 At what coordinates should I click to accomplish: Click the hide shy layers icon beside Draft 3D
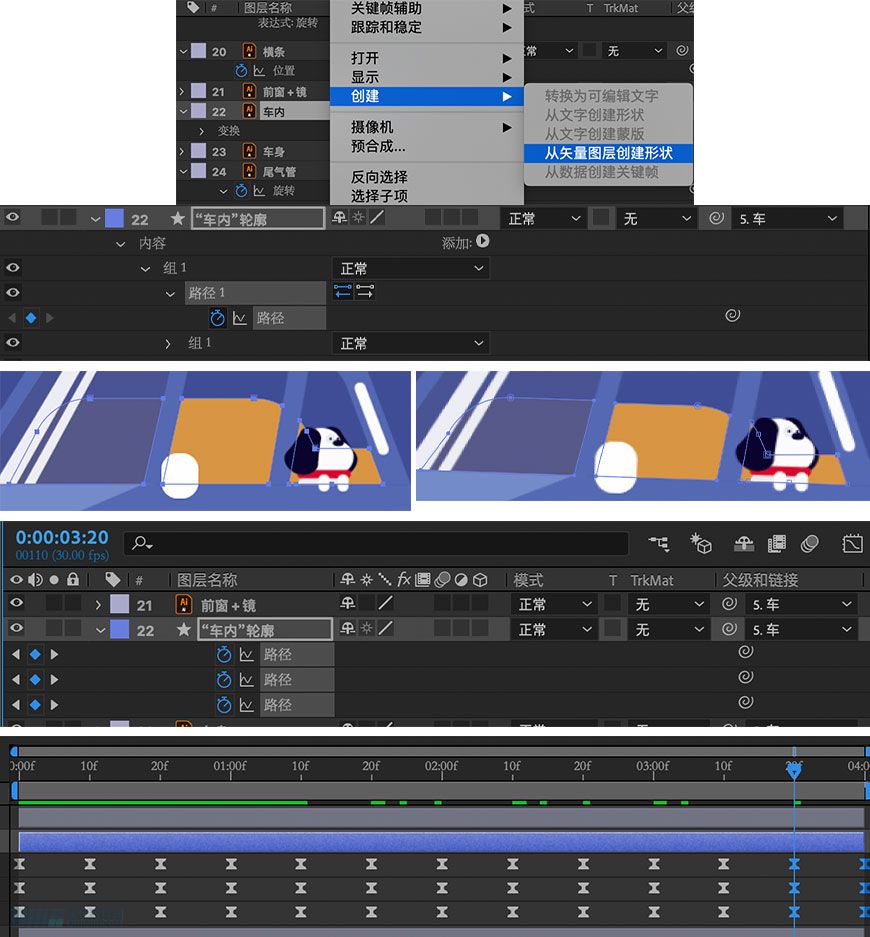click(744, 543)
